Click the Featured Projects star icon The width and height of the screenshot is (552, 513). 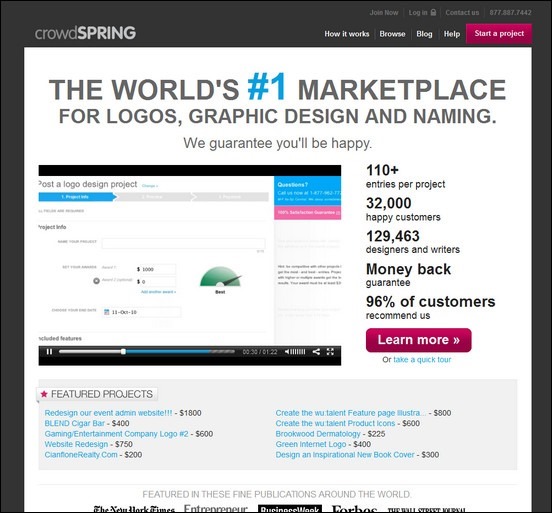pos(44,394)
